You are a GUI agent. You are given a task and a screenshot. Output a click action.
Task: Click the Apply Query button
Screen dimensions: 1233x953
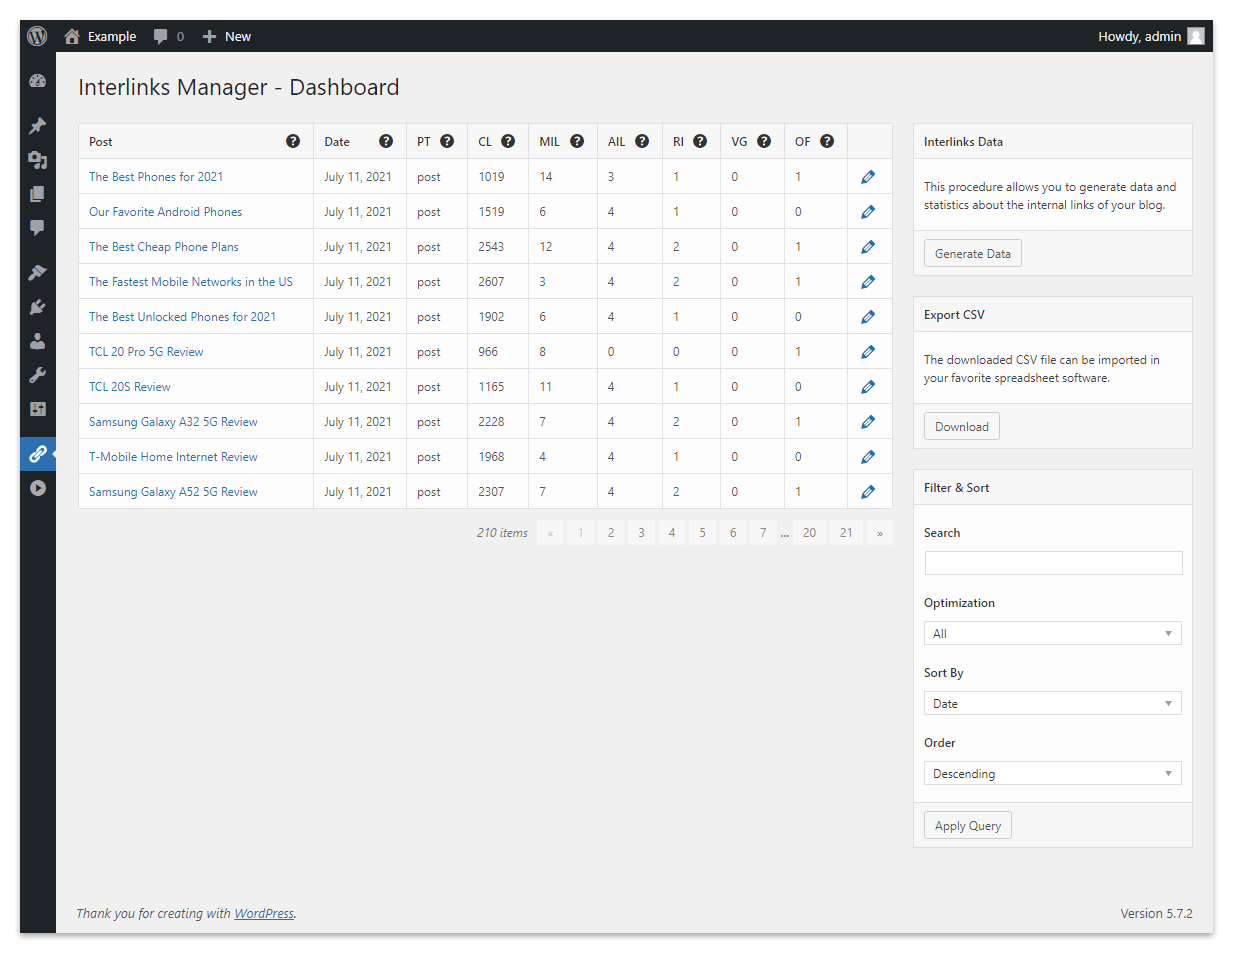pos(968,825)
